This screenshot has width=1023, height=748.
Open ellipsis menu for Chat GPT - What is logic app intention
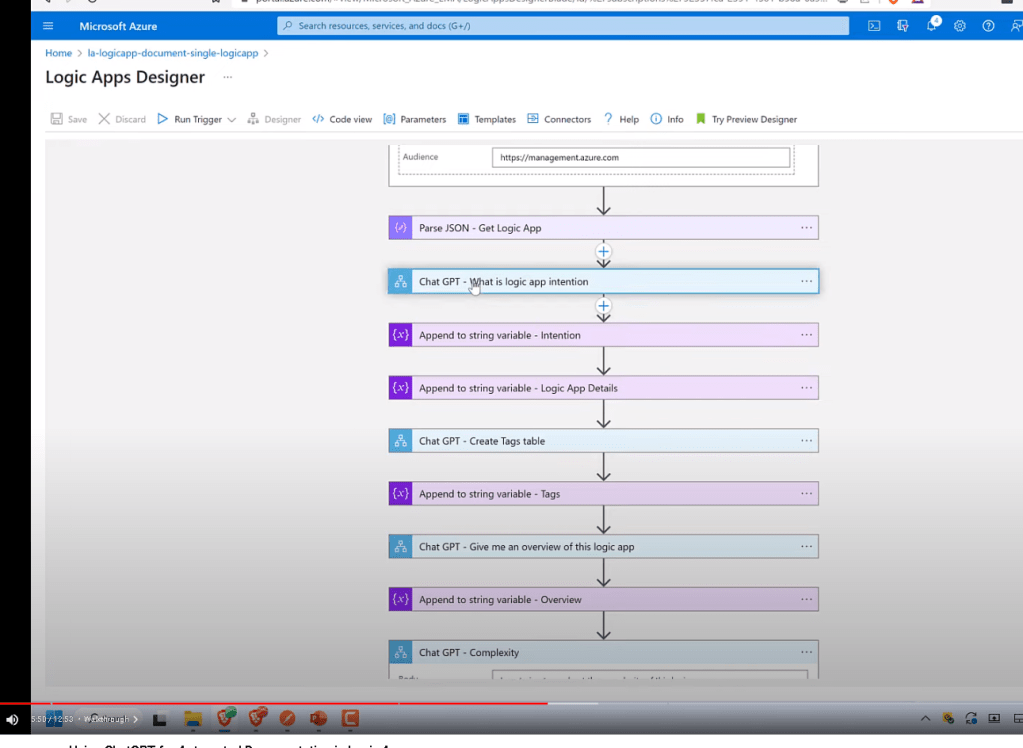pyautogui.click(x=806, y=281)
